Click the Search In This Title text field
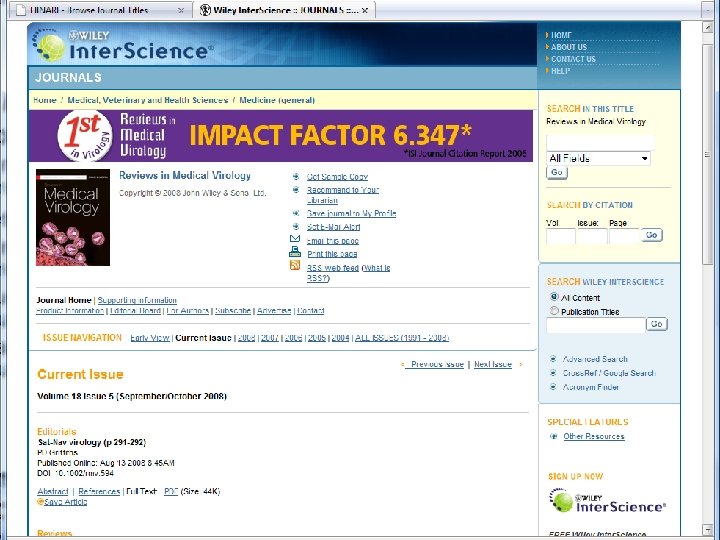This screenshot has width=720, height=540. [x=600, y=142]
